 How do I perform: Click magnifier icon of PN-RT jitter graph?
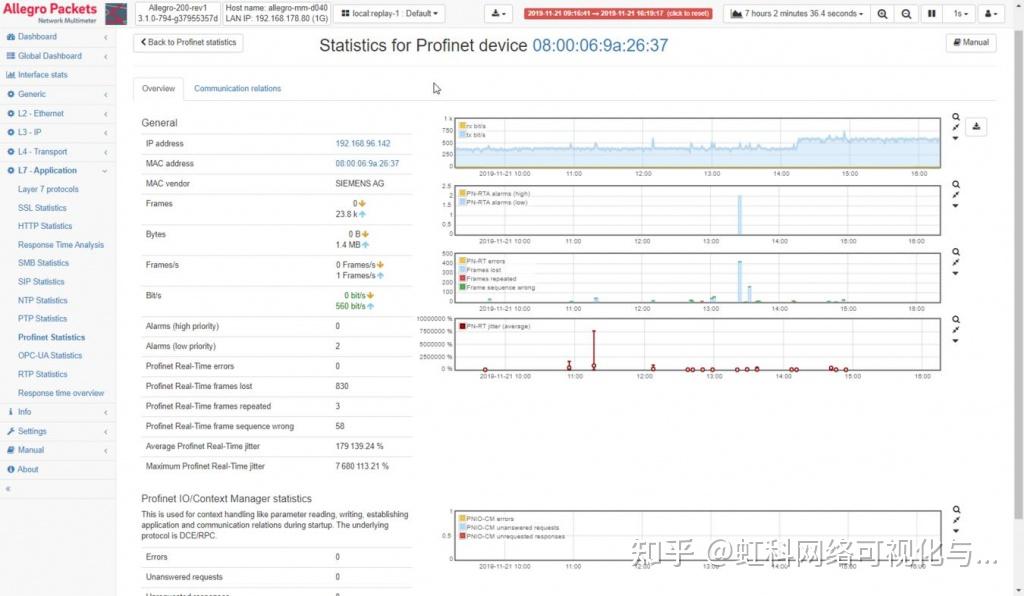(955, 320)
